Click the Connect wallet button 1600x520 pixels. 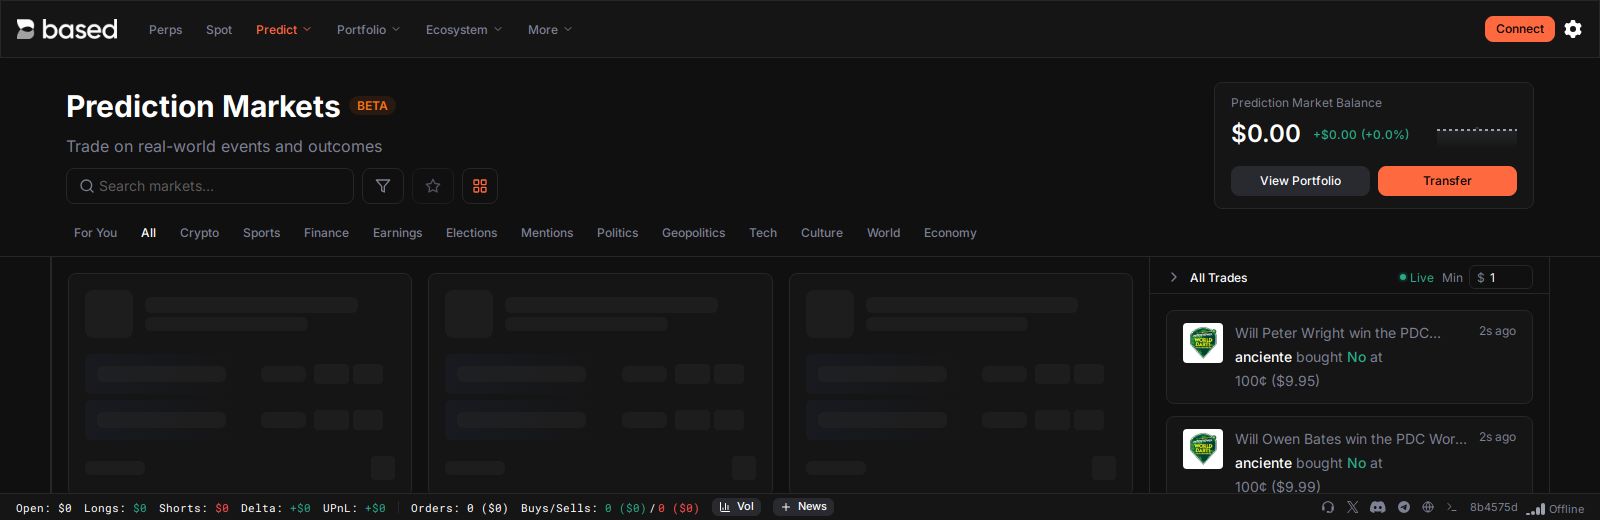click(x=1519, y=29)
